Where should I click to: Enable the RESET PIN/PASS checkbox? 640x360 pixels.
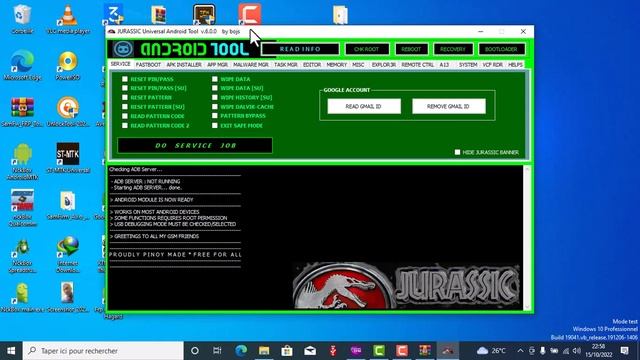click(125, 79)
